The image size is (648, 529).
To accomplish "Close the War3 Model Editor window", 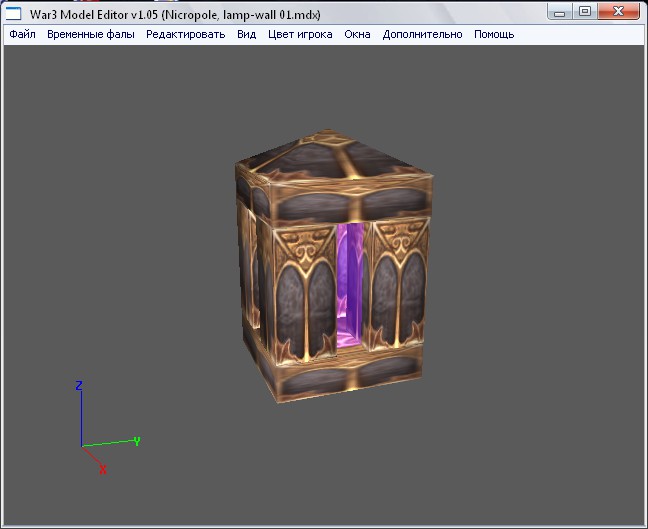I will pyautogui.click(x=618, y=12).
